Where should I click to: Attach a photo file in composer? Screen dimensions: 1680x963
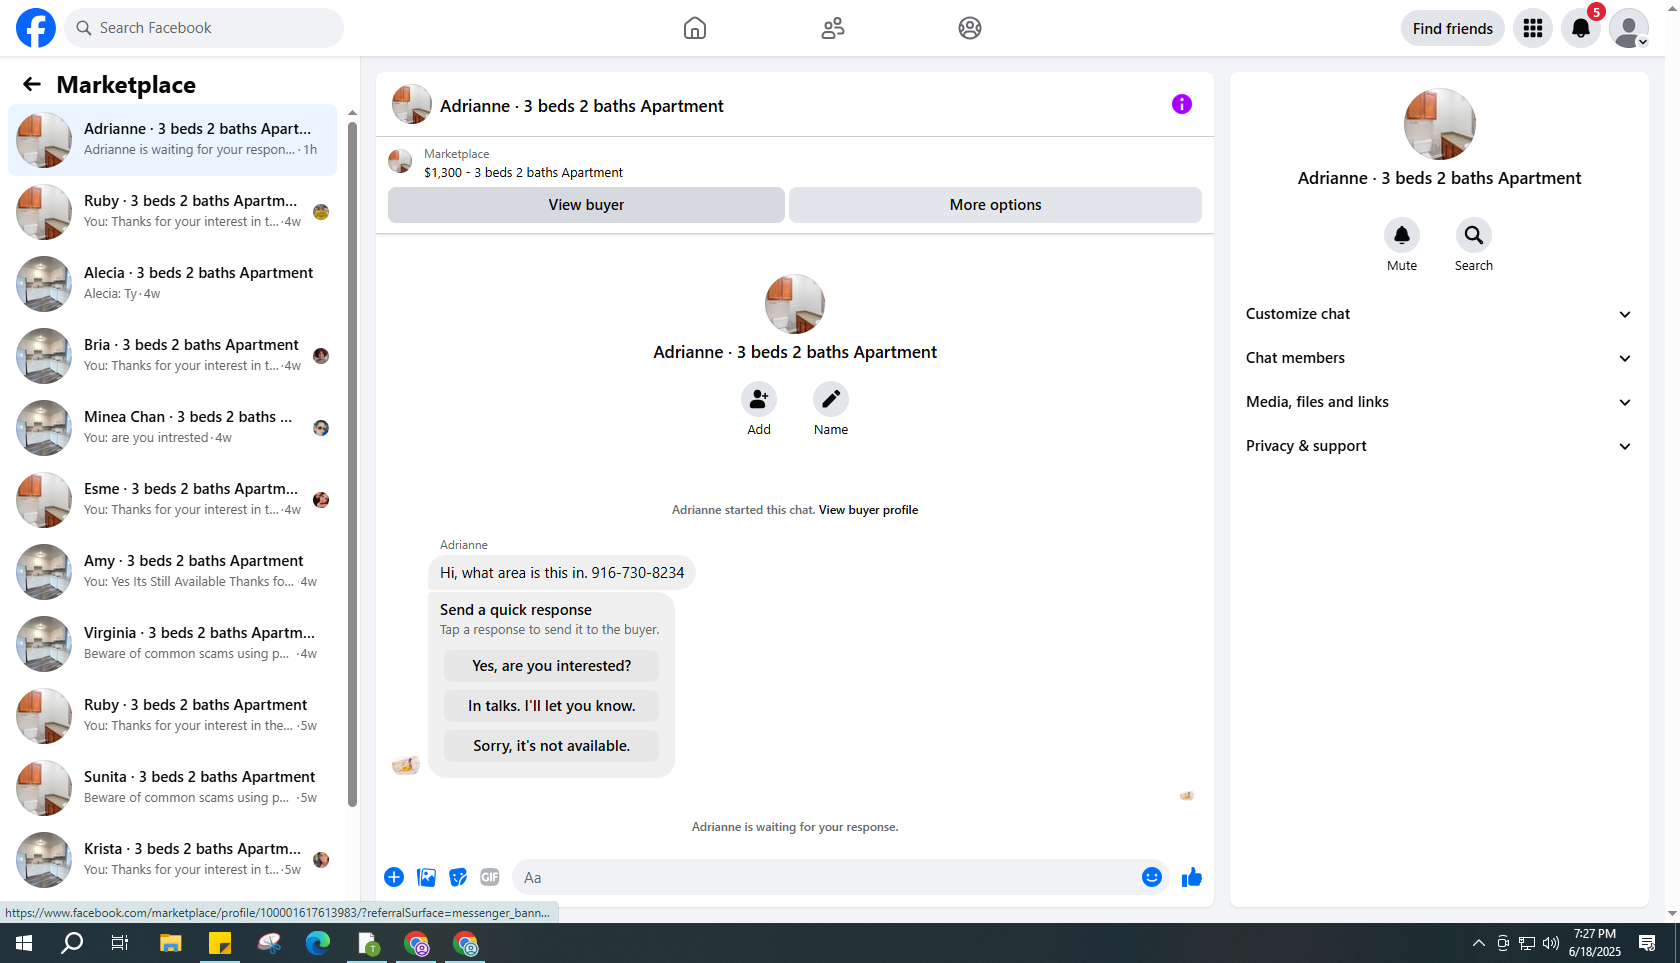[426, 877]
